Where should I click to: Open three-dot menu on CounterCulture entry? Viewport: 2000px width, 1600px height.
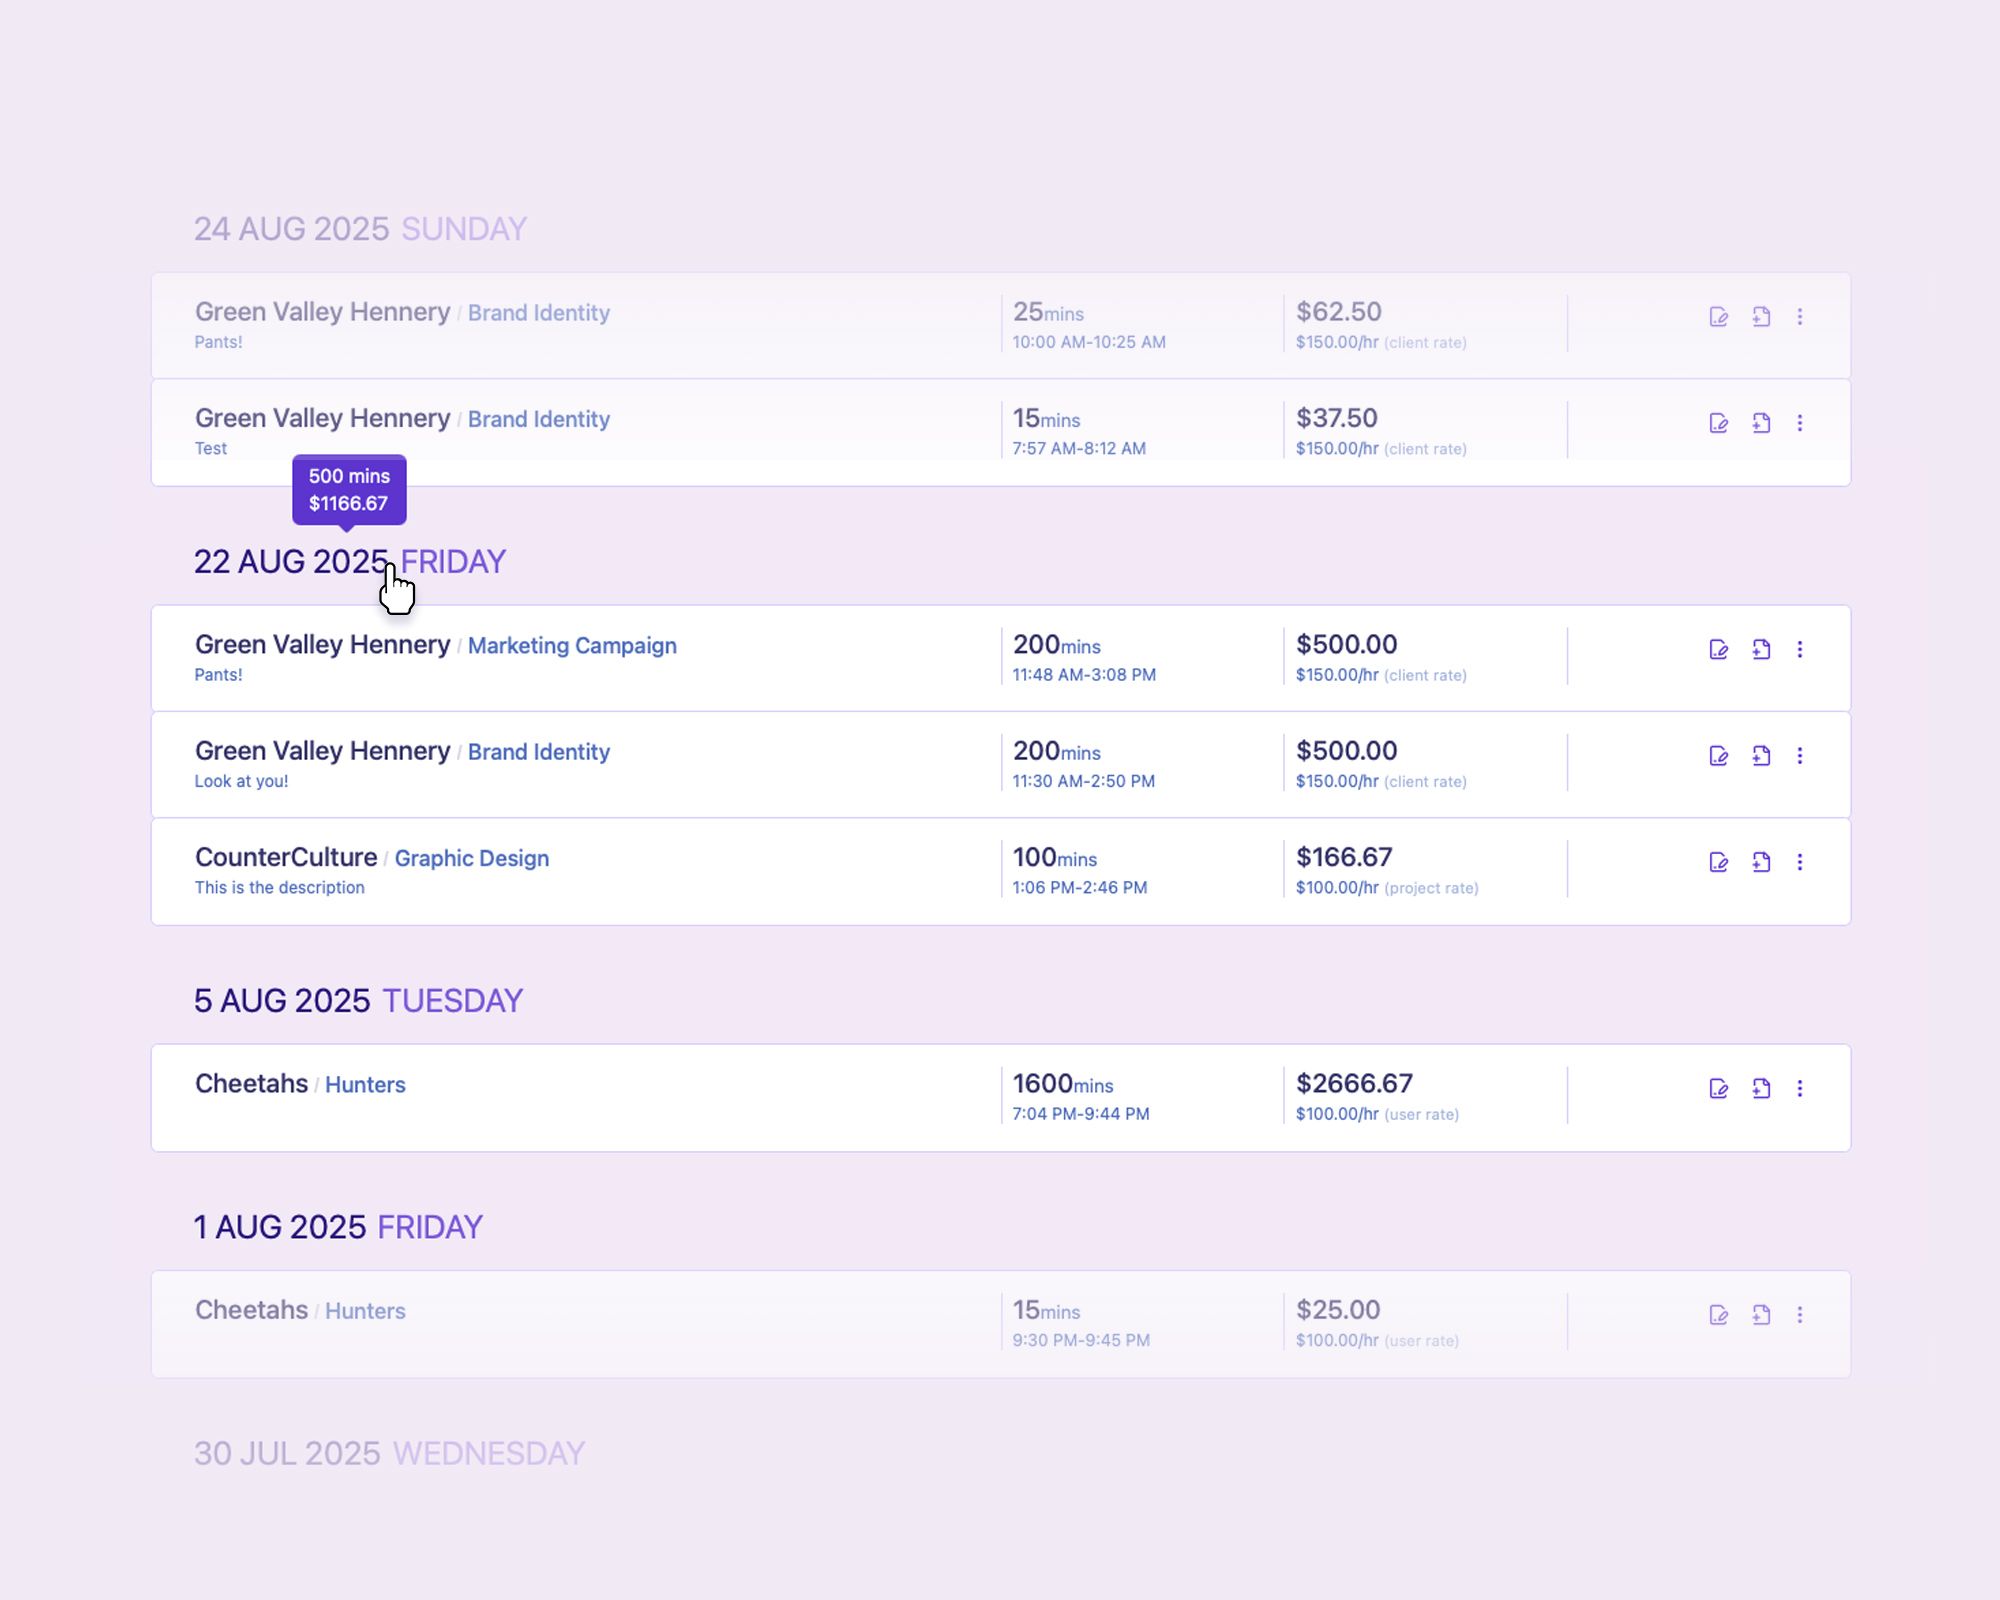[1800, 862]
